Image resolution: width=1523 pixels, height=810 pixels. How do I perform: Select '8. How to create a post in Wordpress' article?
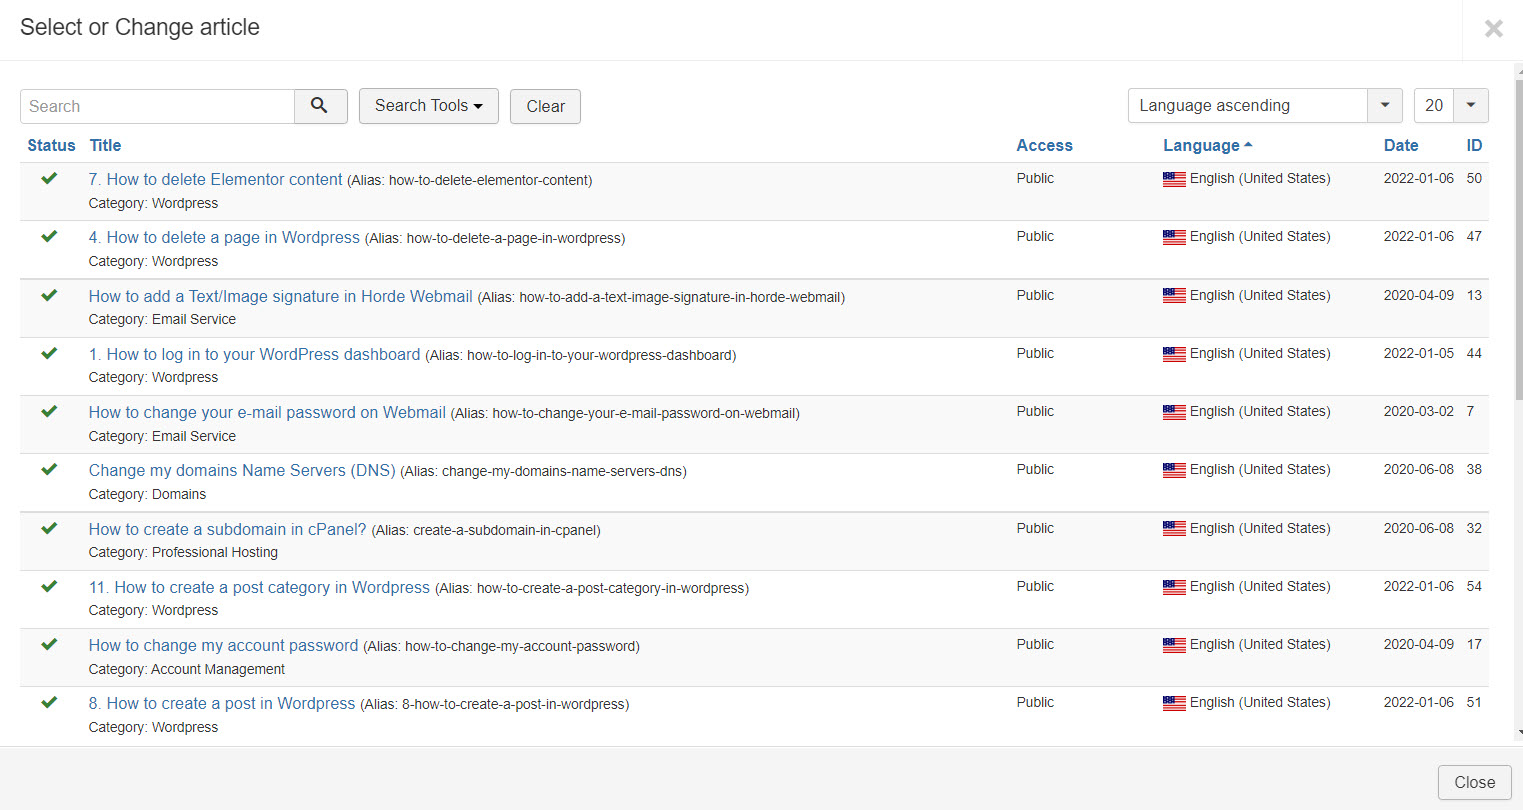[221, 703]
